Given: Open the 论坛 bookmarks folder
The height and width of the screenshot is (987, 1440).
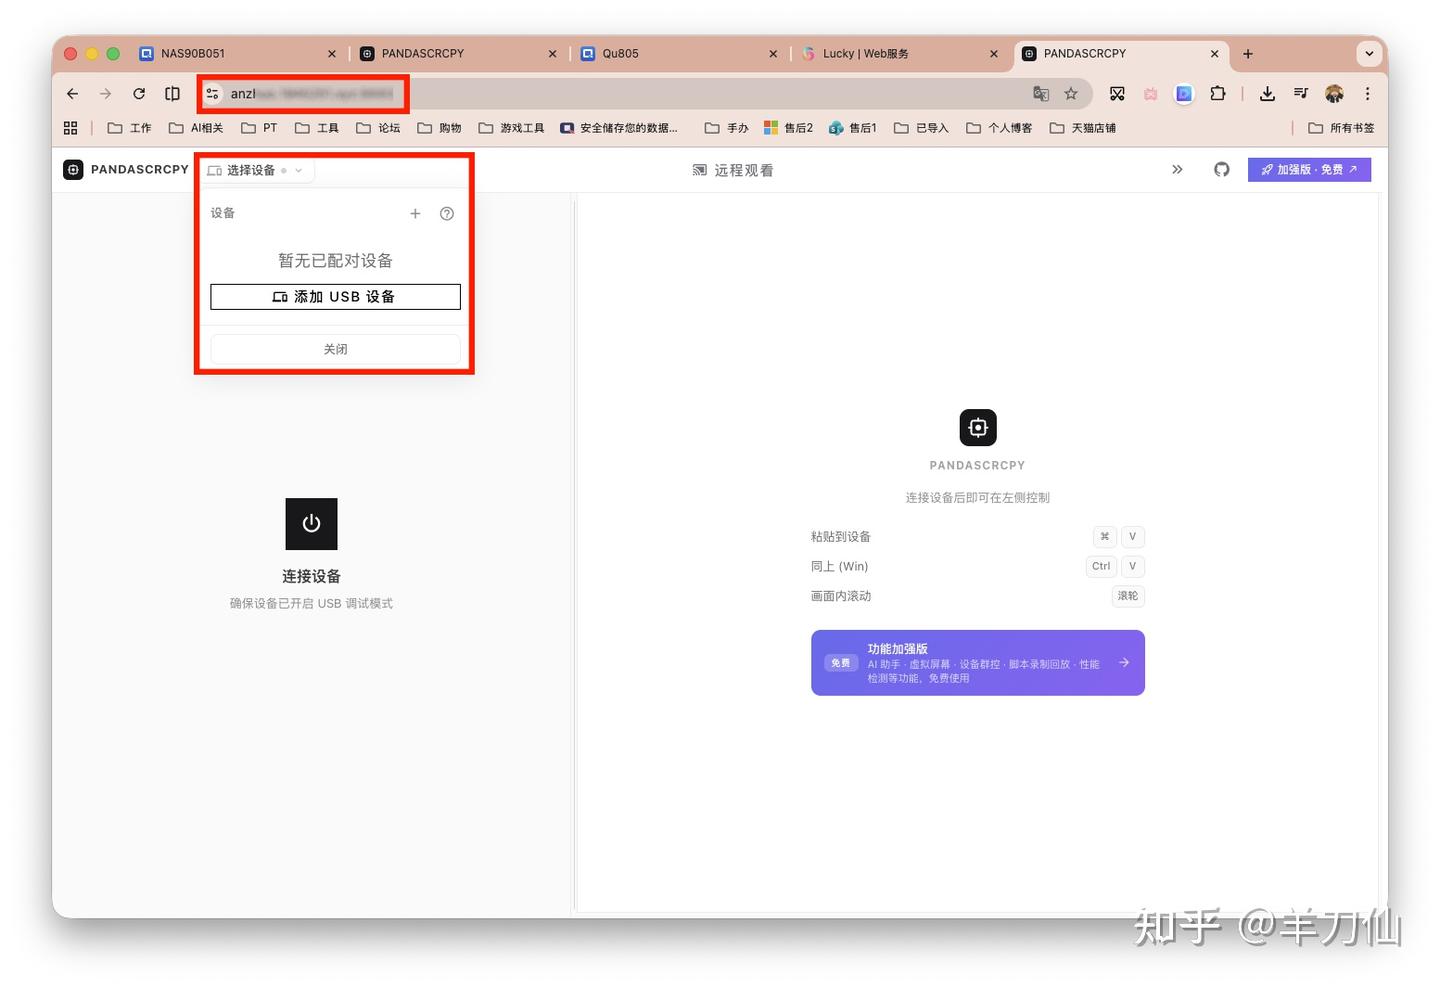Looking at the screenshot, I should 378,128.
